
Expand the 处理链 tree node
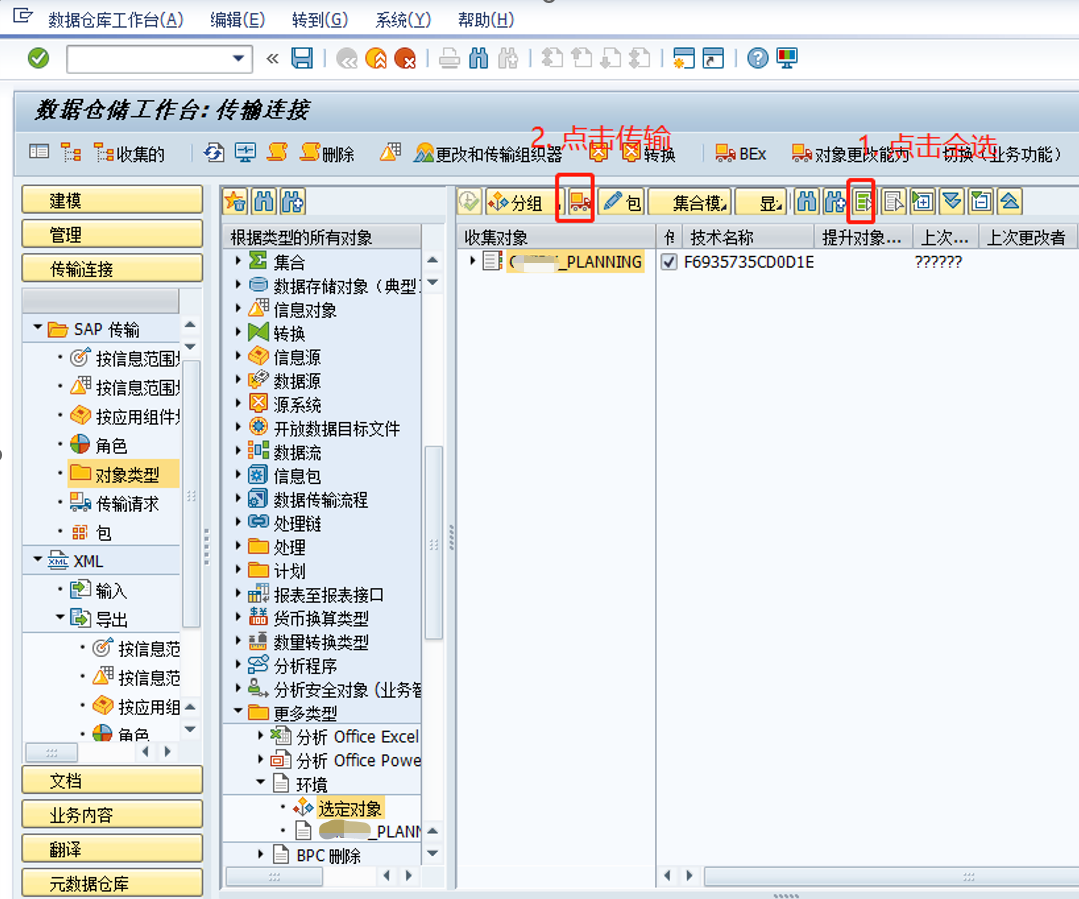(x=238, y=522)
